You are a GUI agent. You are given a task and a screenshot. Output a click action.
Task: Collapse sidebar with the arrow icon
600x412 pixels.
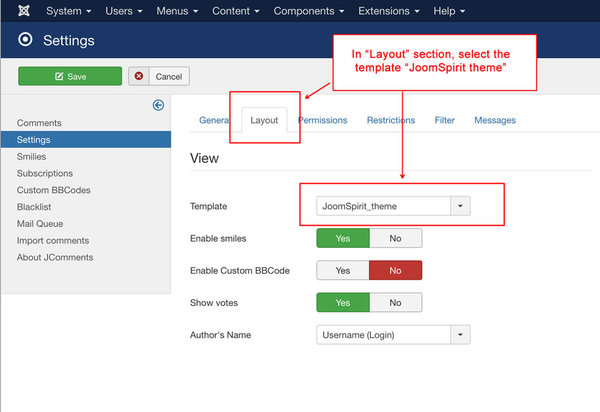(x=158, y=105)
